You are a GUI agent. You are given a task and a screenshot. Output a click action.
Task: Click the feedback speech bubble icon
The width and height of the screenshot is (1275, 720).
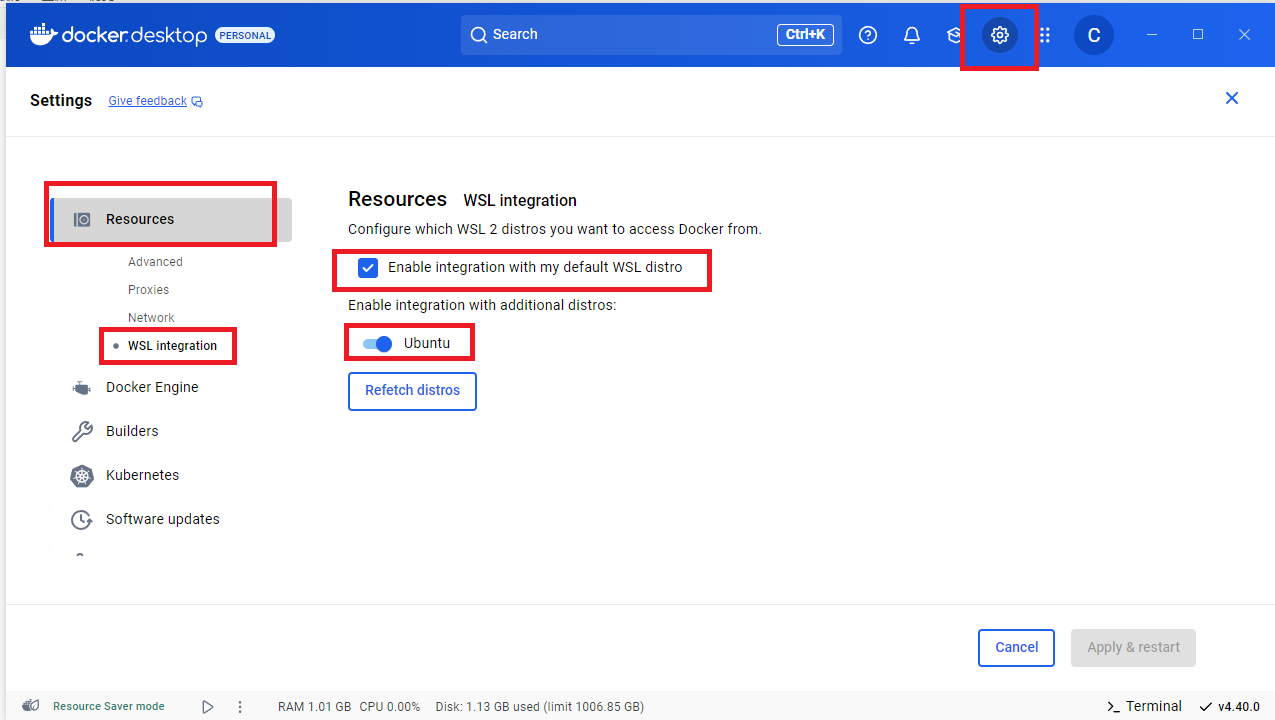[197, 101]
